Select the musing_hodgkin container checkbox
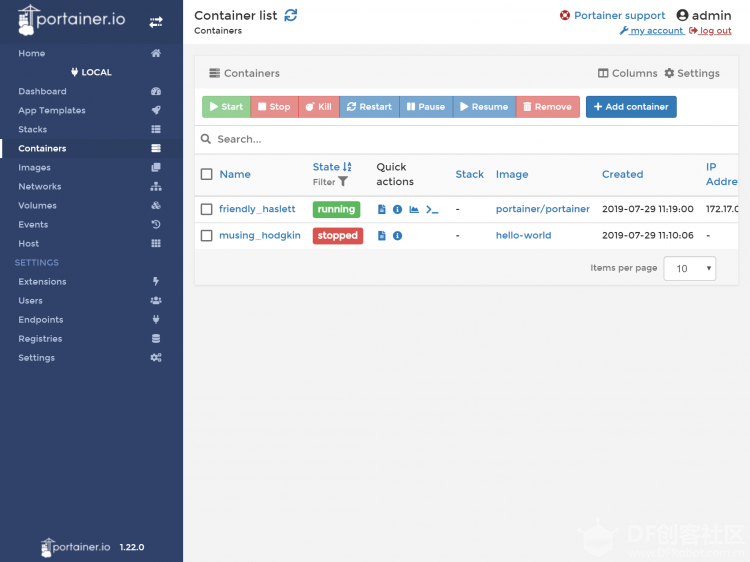This screenshot has width=750, height=562. coord(207,236)
